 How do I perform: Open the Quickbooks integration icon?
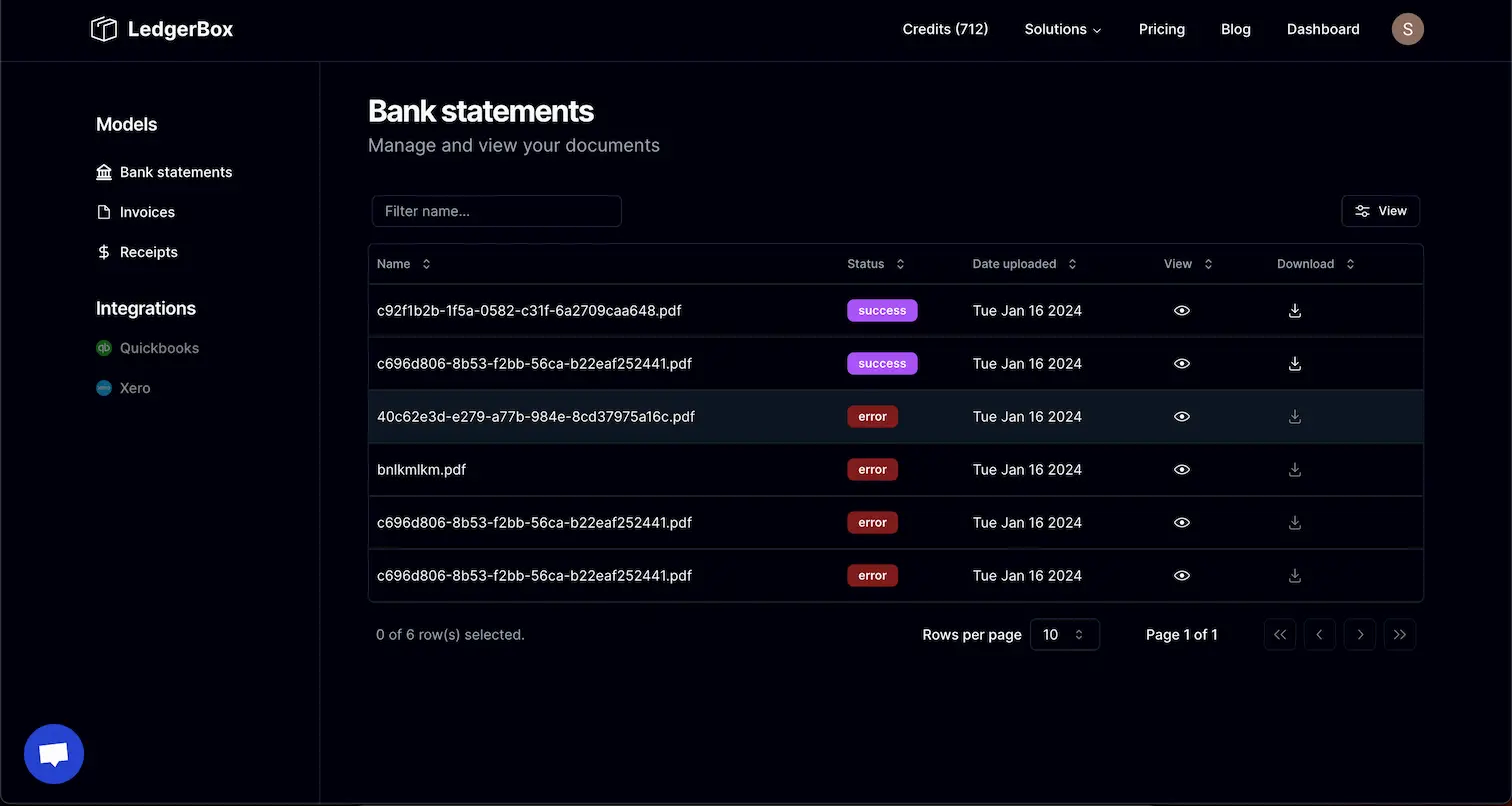103,347
